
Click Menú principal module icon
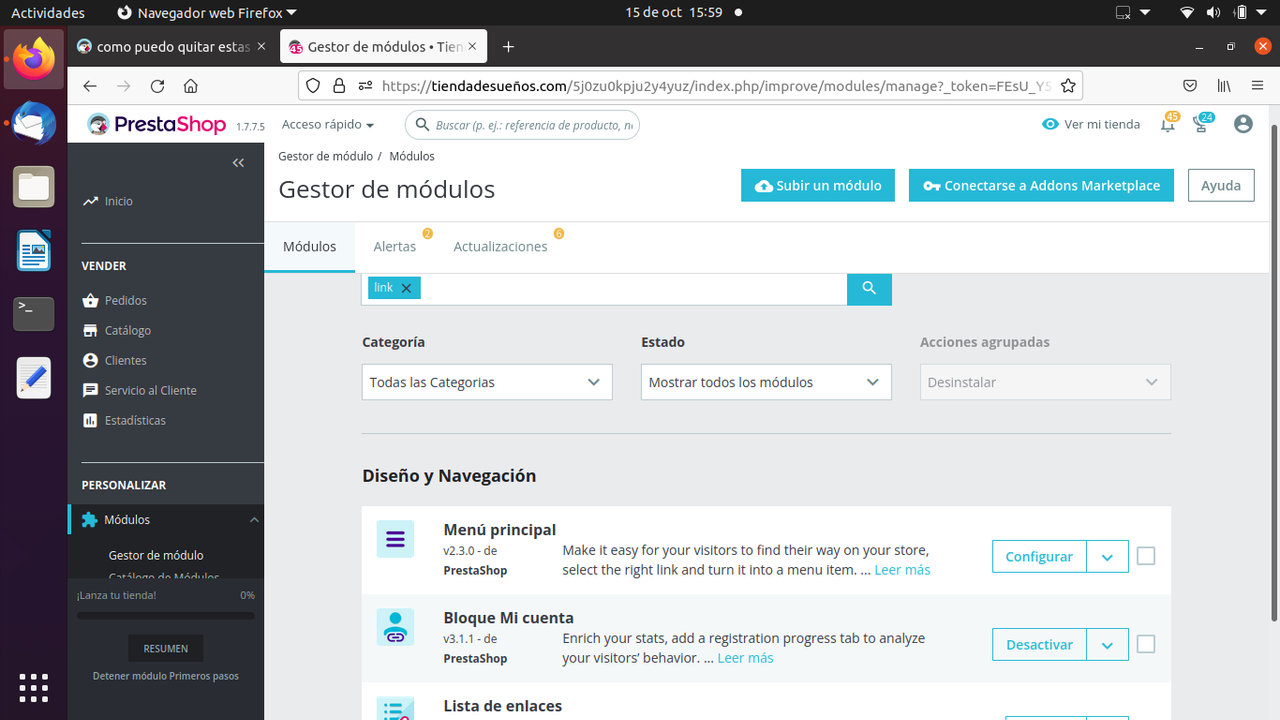click(x=395, y=540)
